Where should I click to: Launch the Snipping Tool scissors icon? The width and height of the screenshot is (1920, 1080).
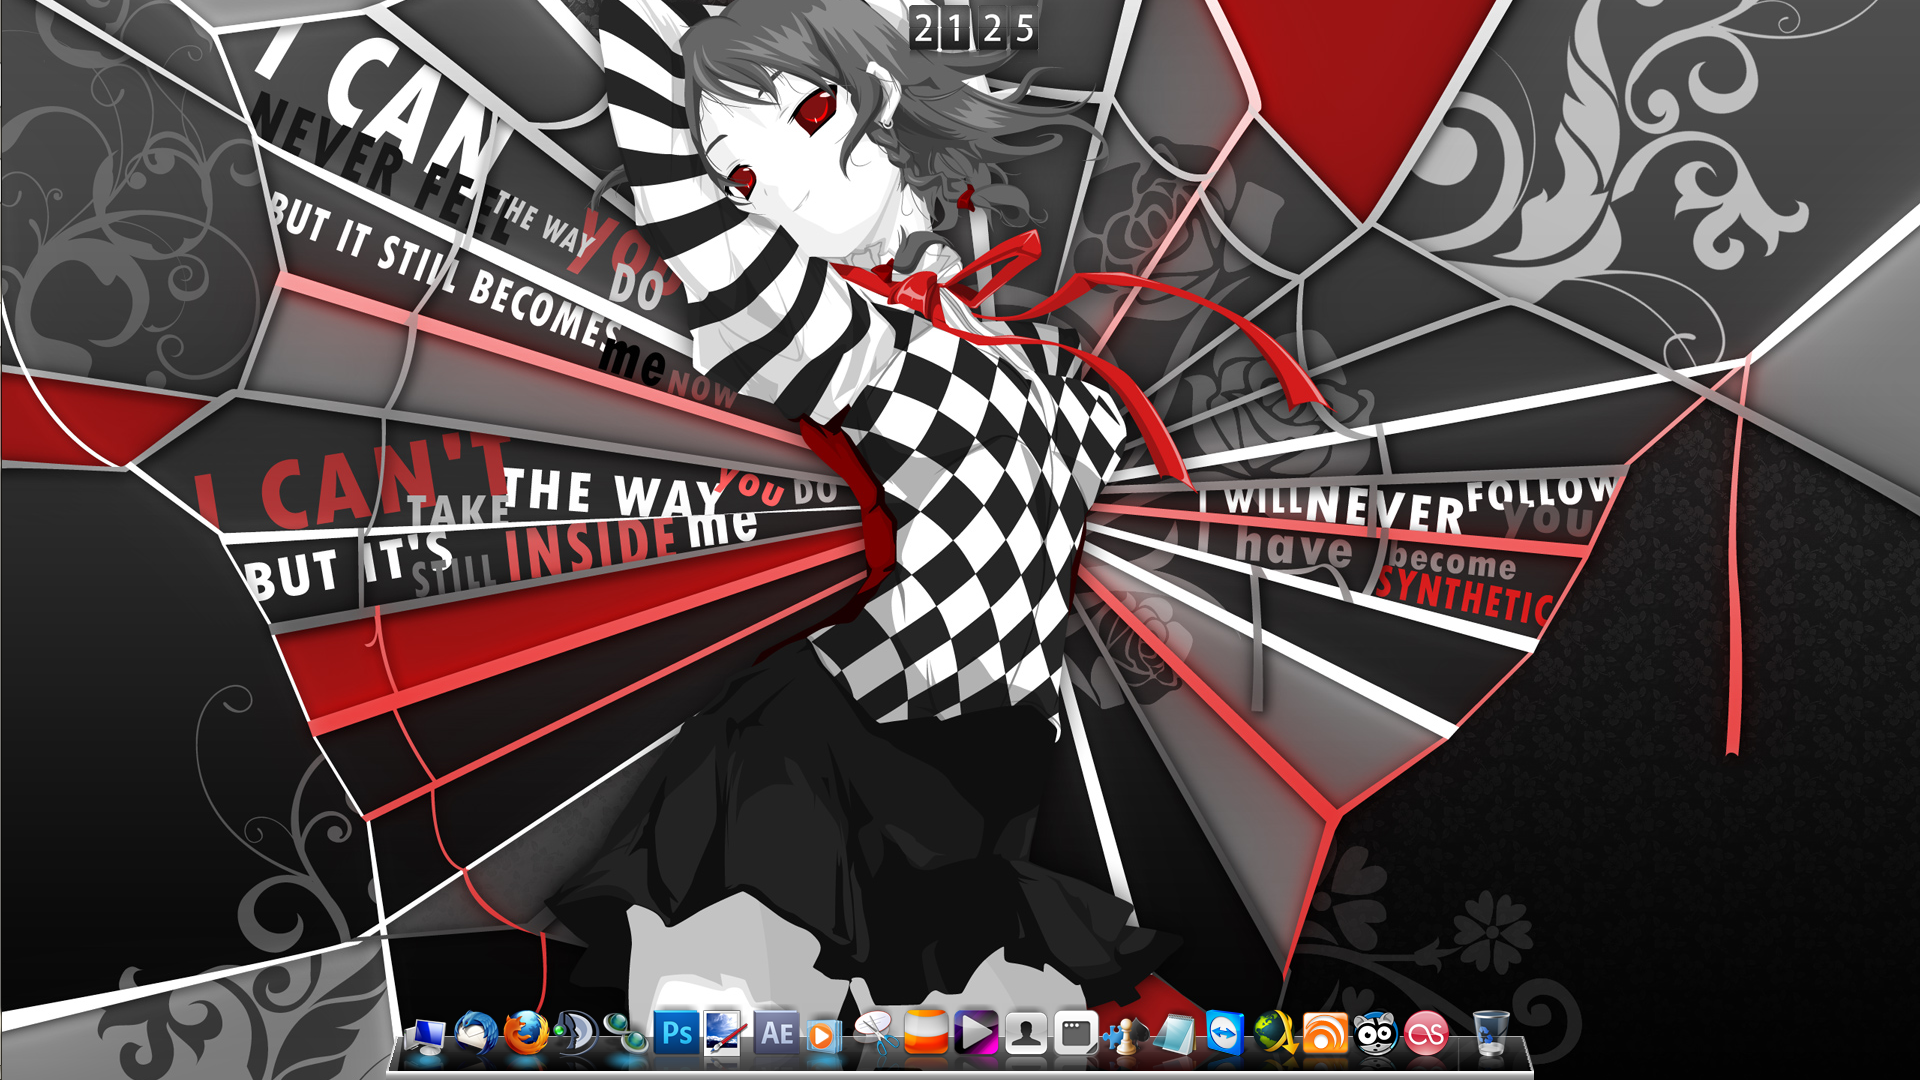[875, 1033]
